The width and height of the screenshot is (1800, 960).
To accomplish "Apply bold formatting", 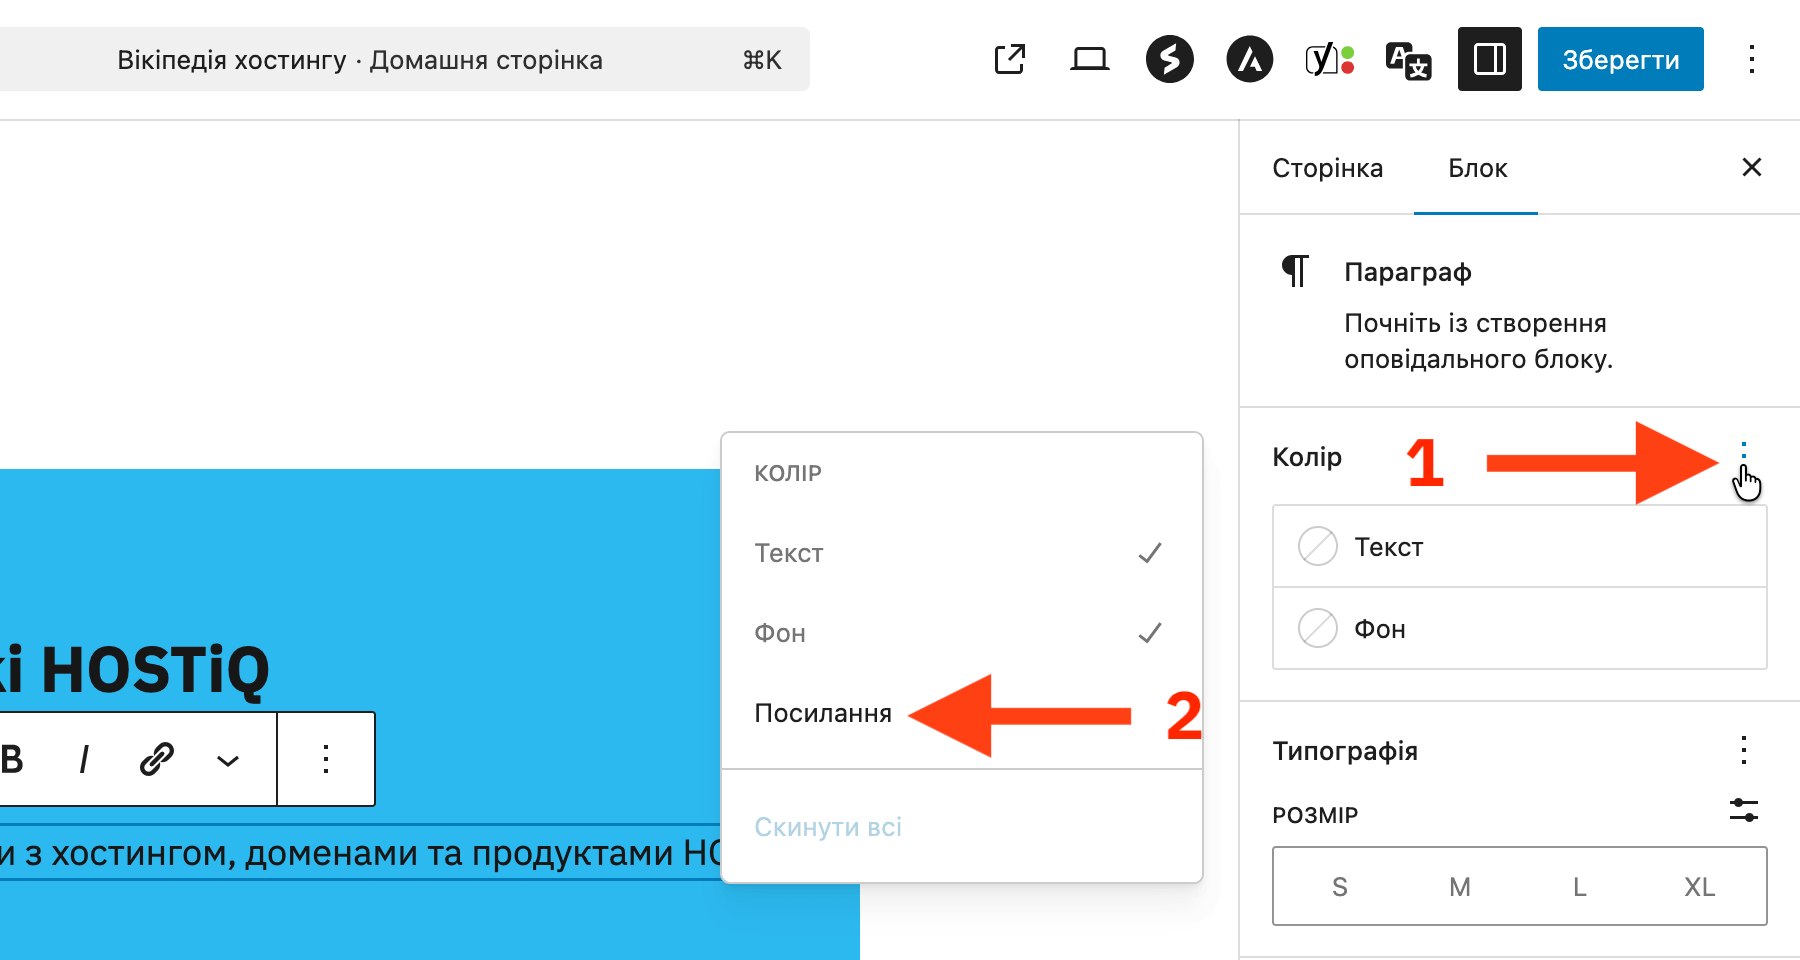I will click(12, 759).
